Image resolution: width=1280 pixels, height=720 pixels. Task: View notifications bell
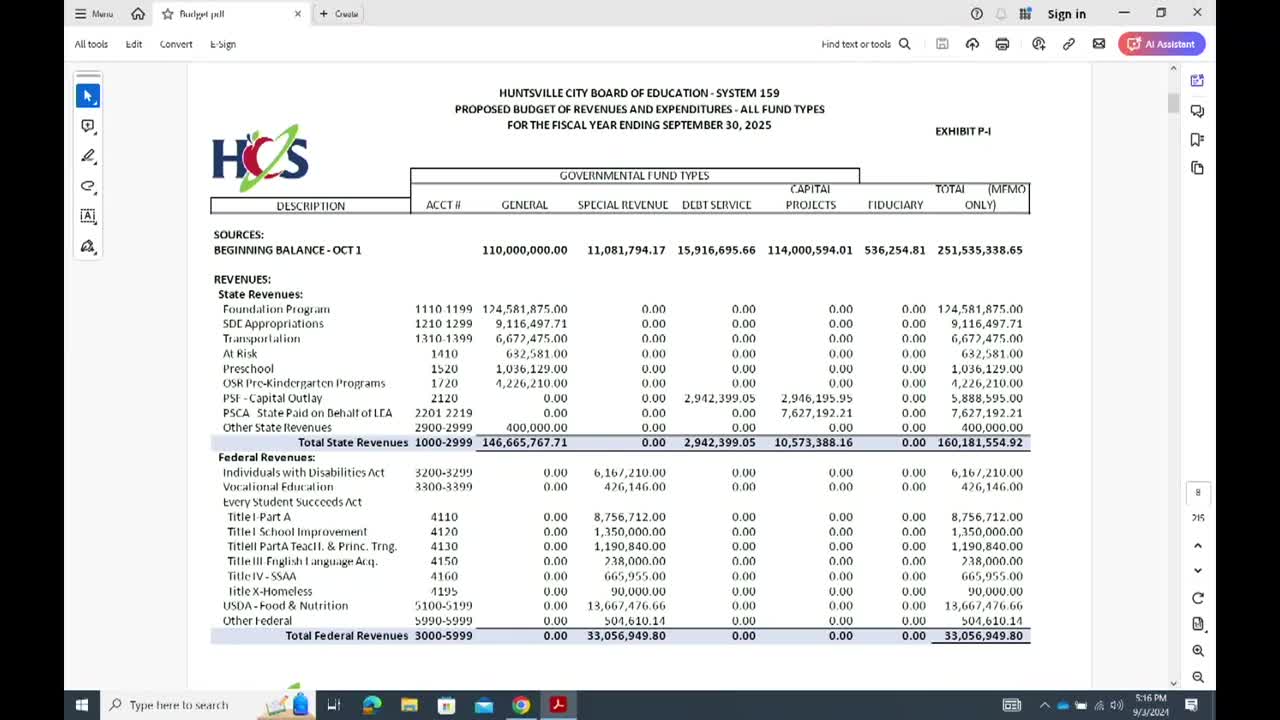click(1001, 14)
